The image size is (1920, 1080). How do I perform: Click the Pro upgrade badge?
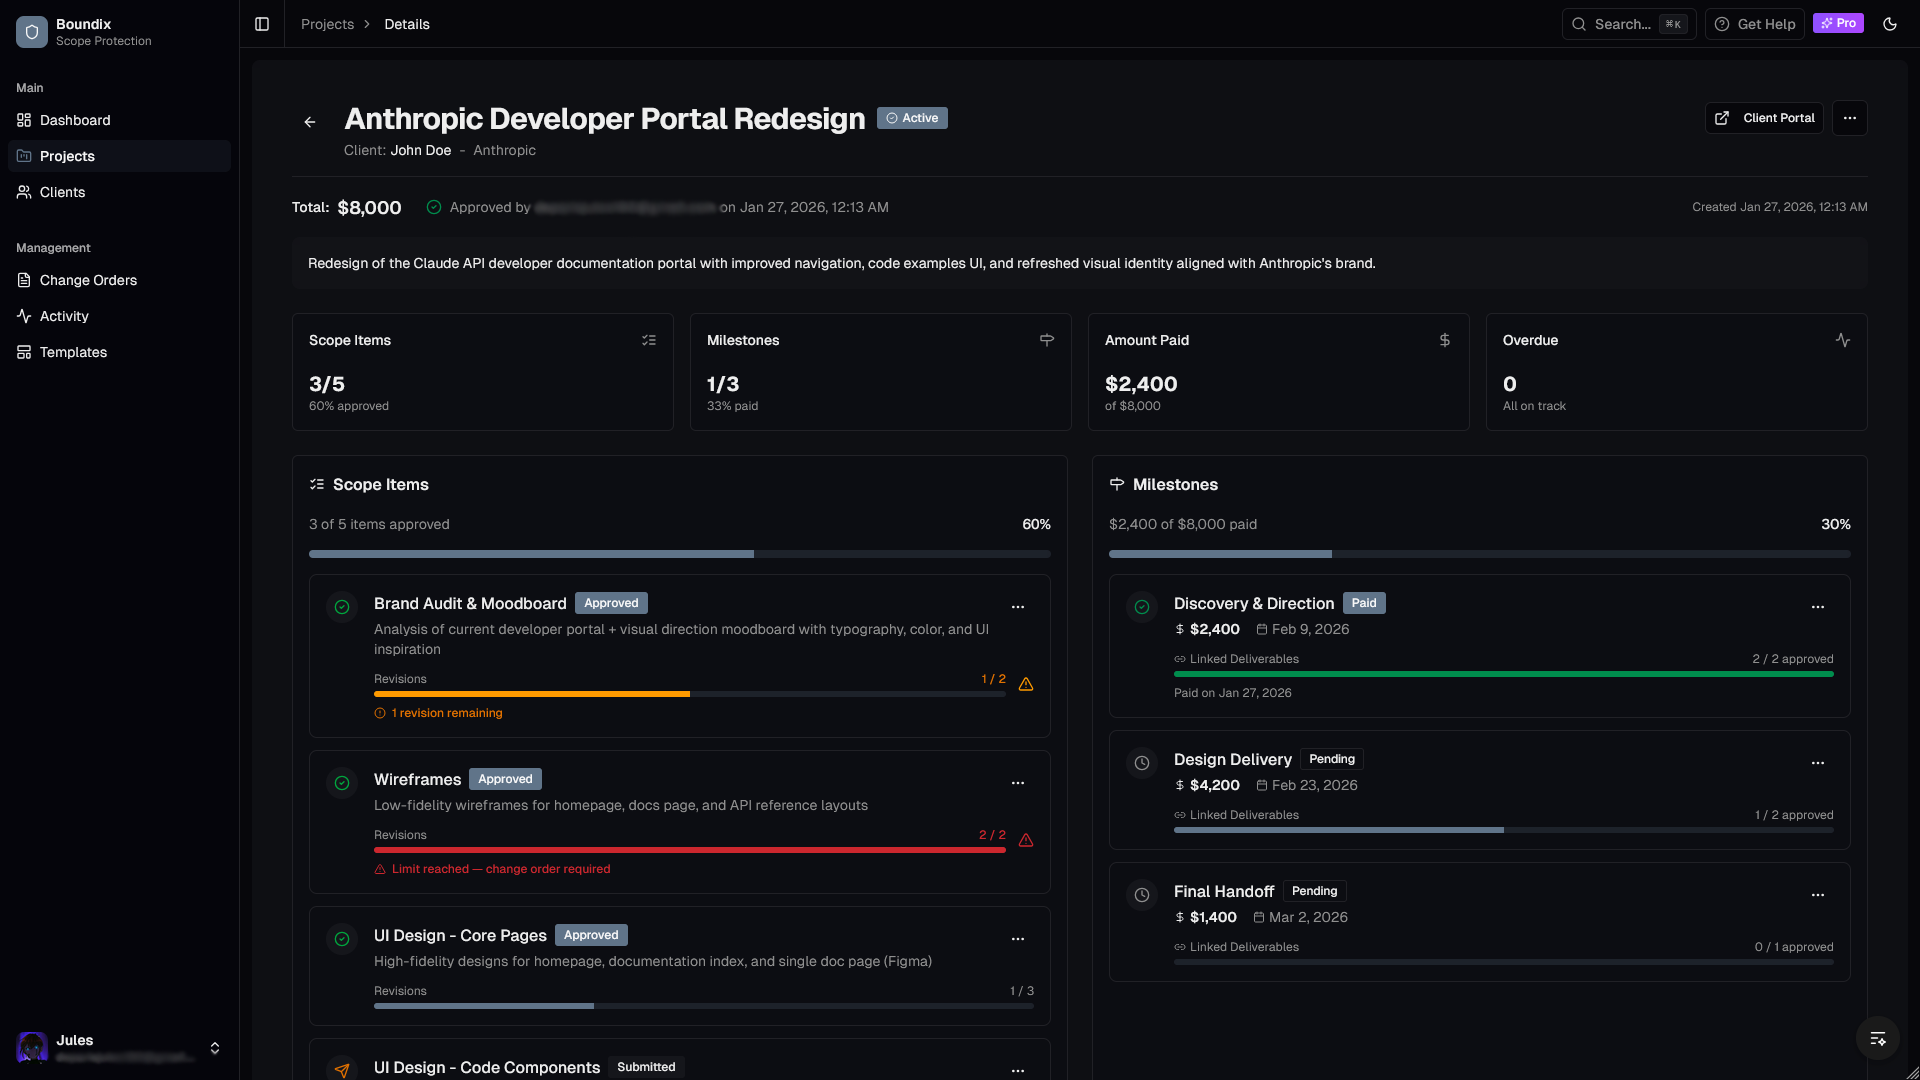tap(1838, 23)
